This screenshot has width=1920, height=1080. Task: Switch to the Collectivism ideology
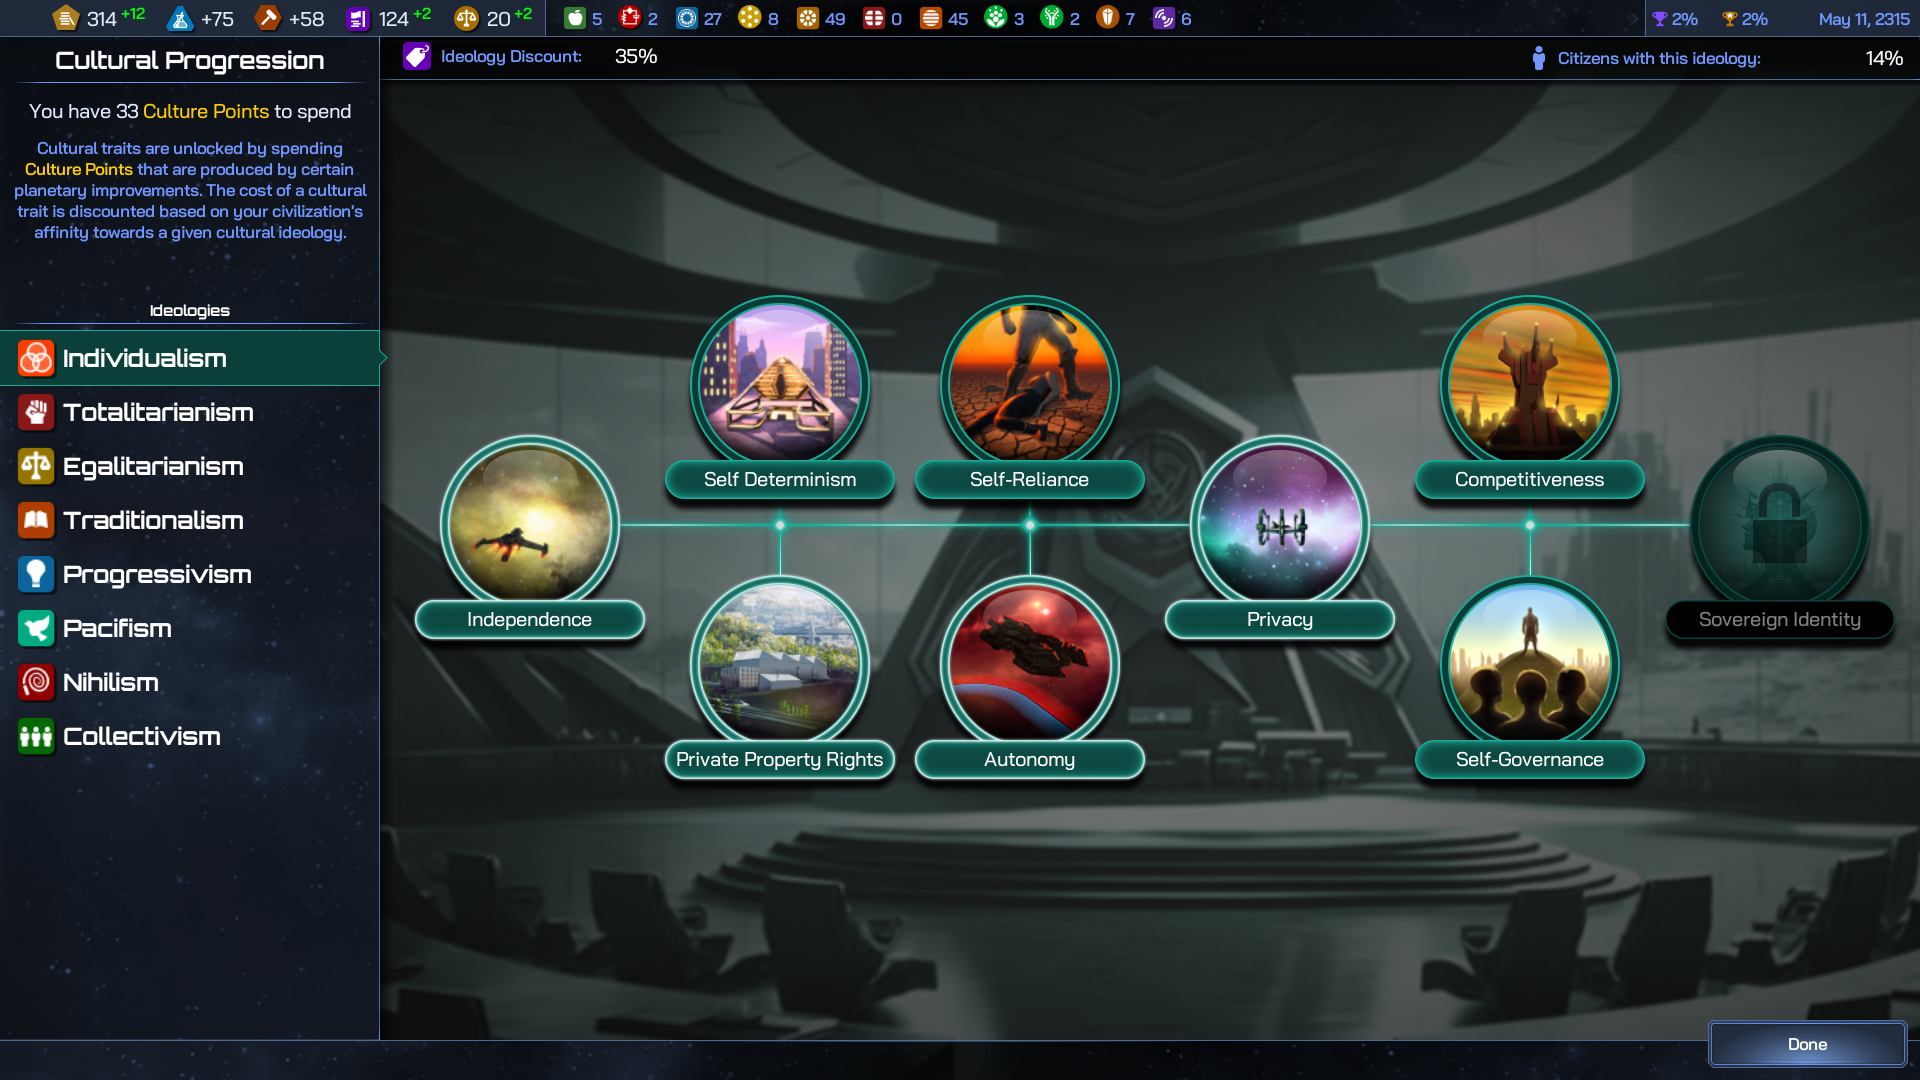(x=141, y=736)
